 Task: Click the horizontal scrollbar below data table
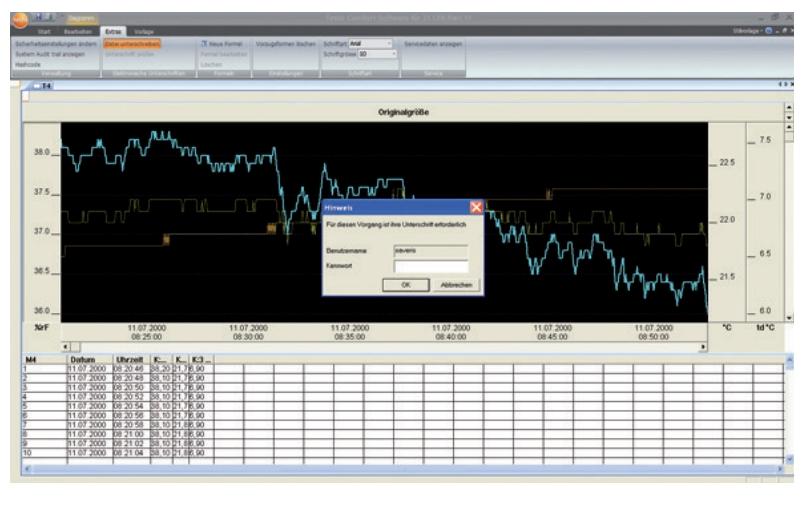click(404, 469)
